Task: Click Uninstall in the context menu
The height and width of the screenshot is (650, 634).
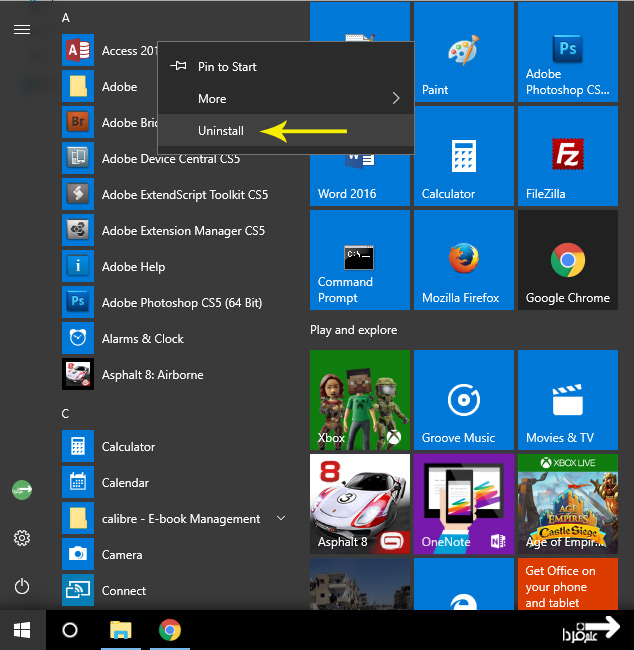Action: click(x=221, y=131)
